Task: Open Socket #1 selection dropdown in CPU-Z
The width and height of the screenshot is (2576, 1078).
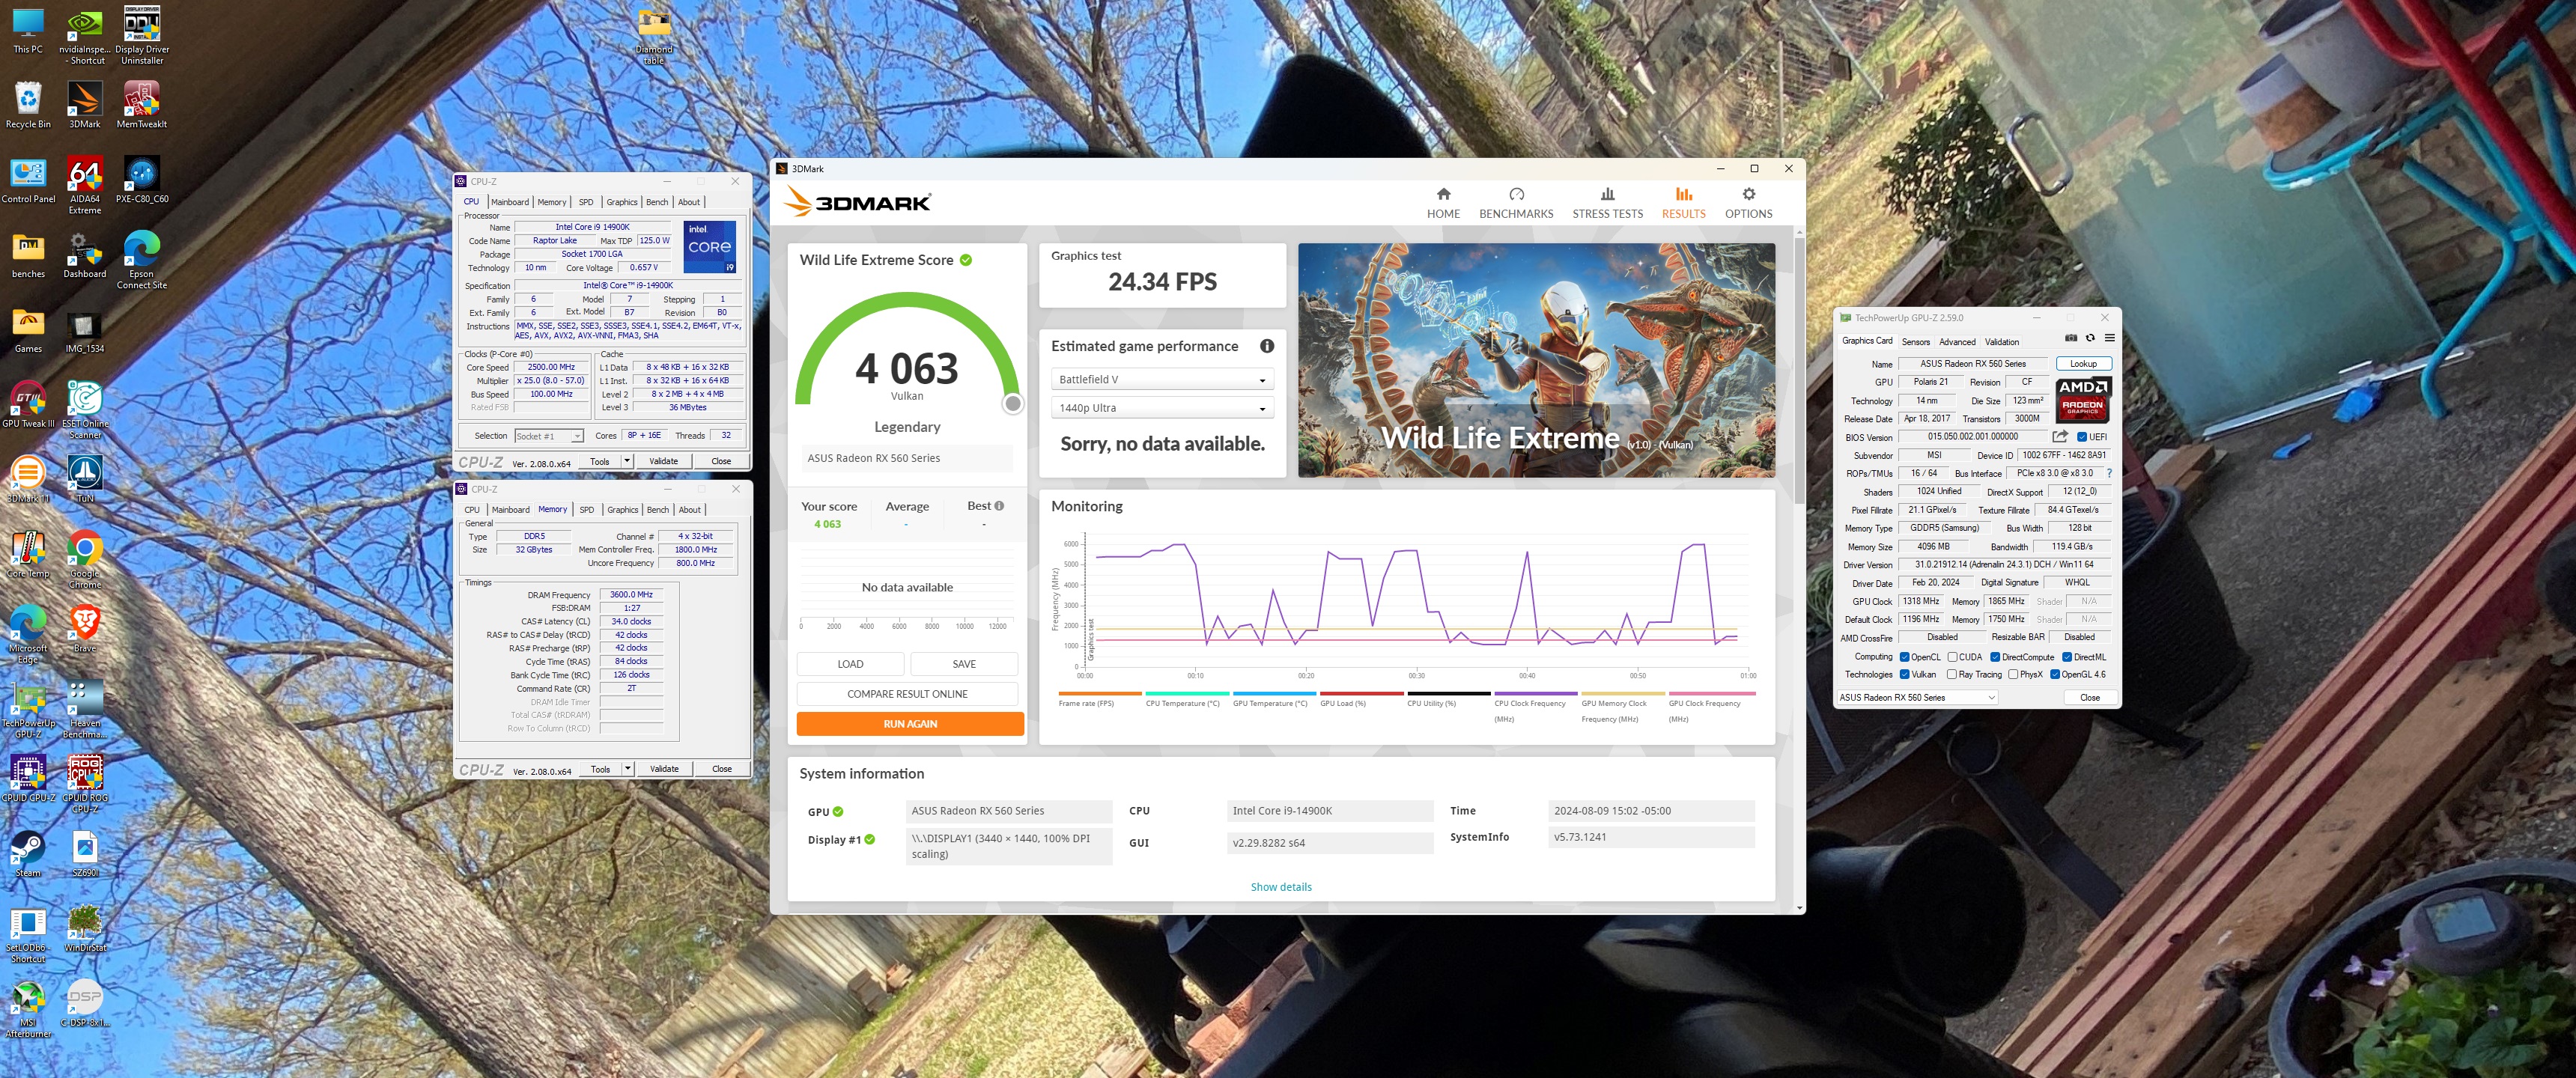Action: tap(548, 436)
